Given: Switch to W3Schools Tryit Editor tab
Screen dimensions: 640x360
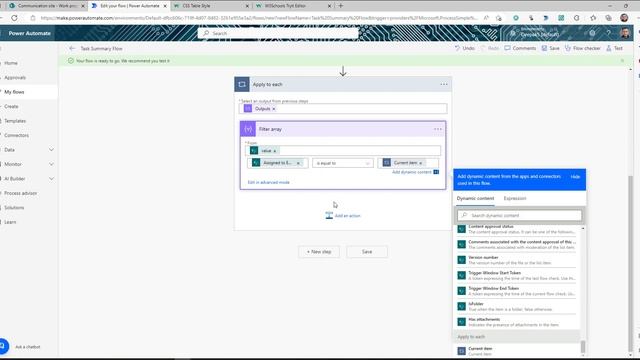Looking at the screenshot, I should (x=293, y=6).
